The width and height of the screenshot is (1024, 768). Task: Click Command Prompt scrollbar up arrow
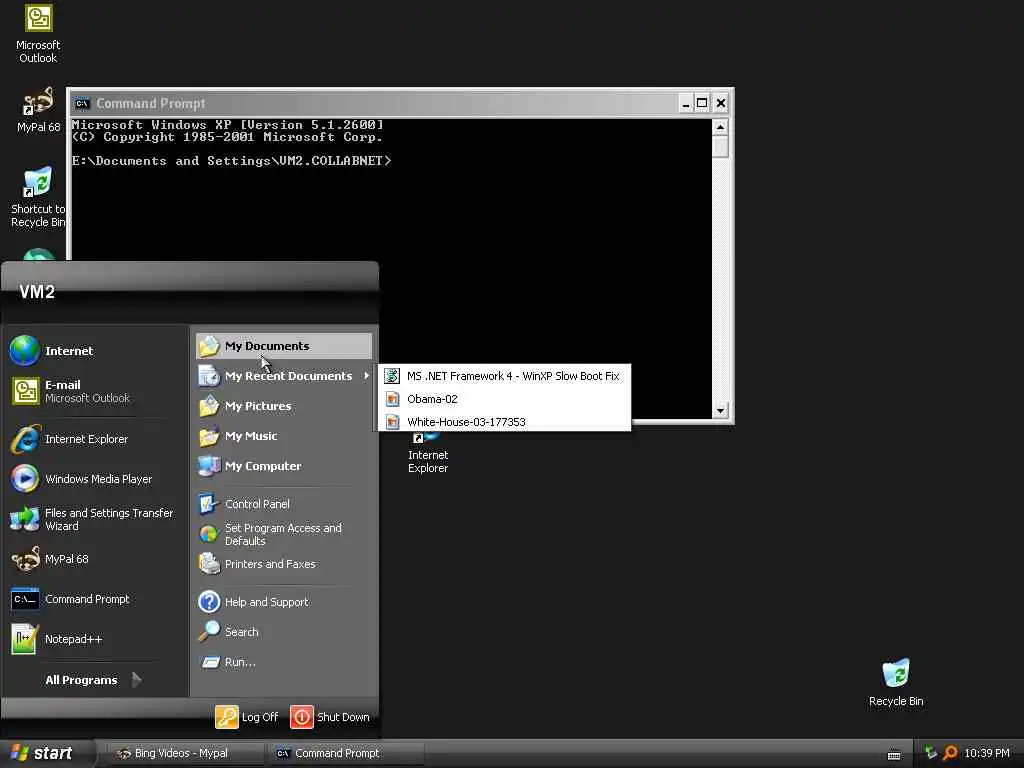tap(720, 127)
